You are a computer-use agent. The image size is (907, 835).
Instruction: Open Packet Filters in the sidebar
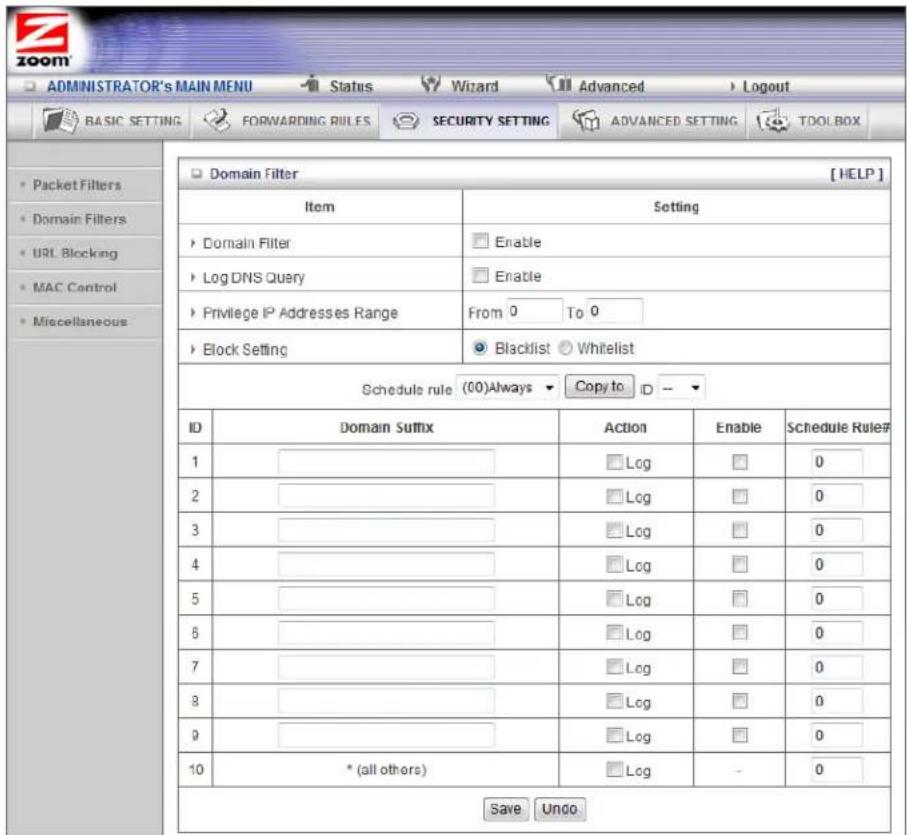[77, 185]
